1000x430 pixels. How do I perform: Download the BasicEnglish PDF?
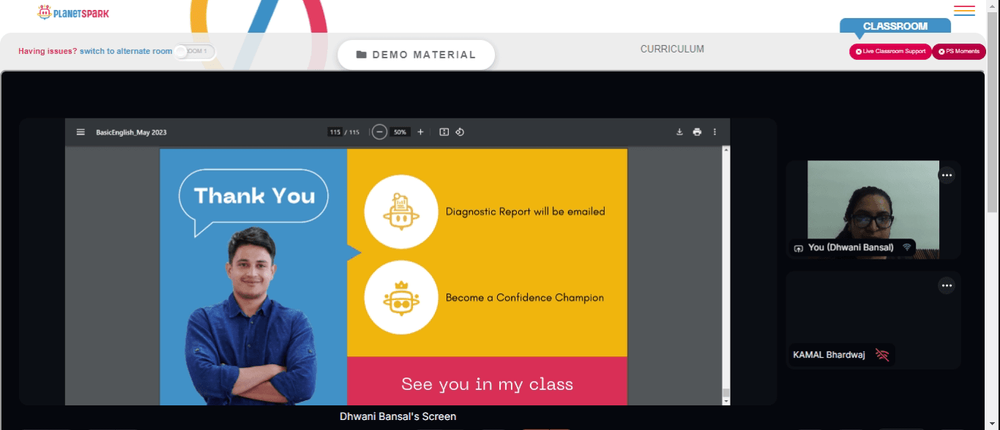[679, 132]
